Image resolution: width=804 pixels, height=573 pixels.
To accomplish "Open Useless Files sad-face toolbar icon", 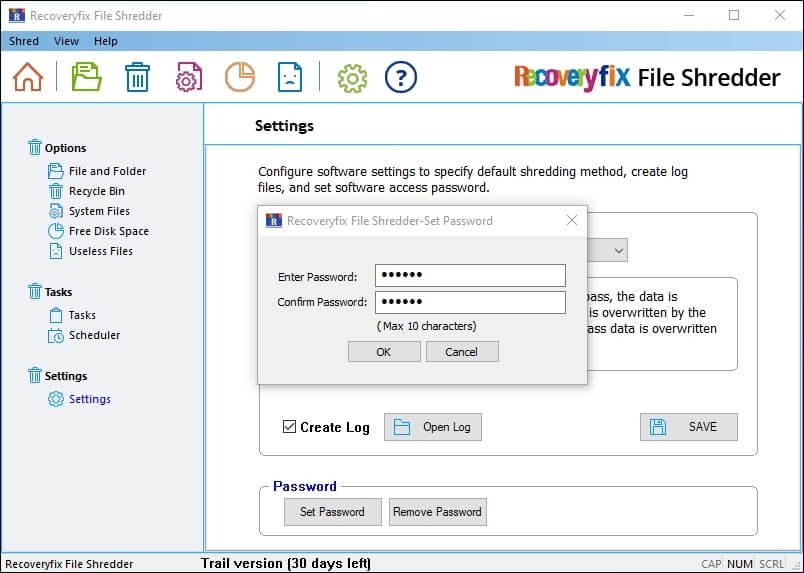I will [x=290, y=77].
